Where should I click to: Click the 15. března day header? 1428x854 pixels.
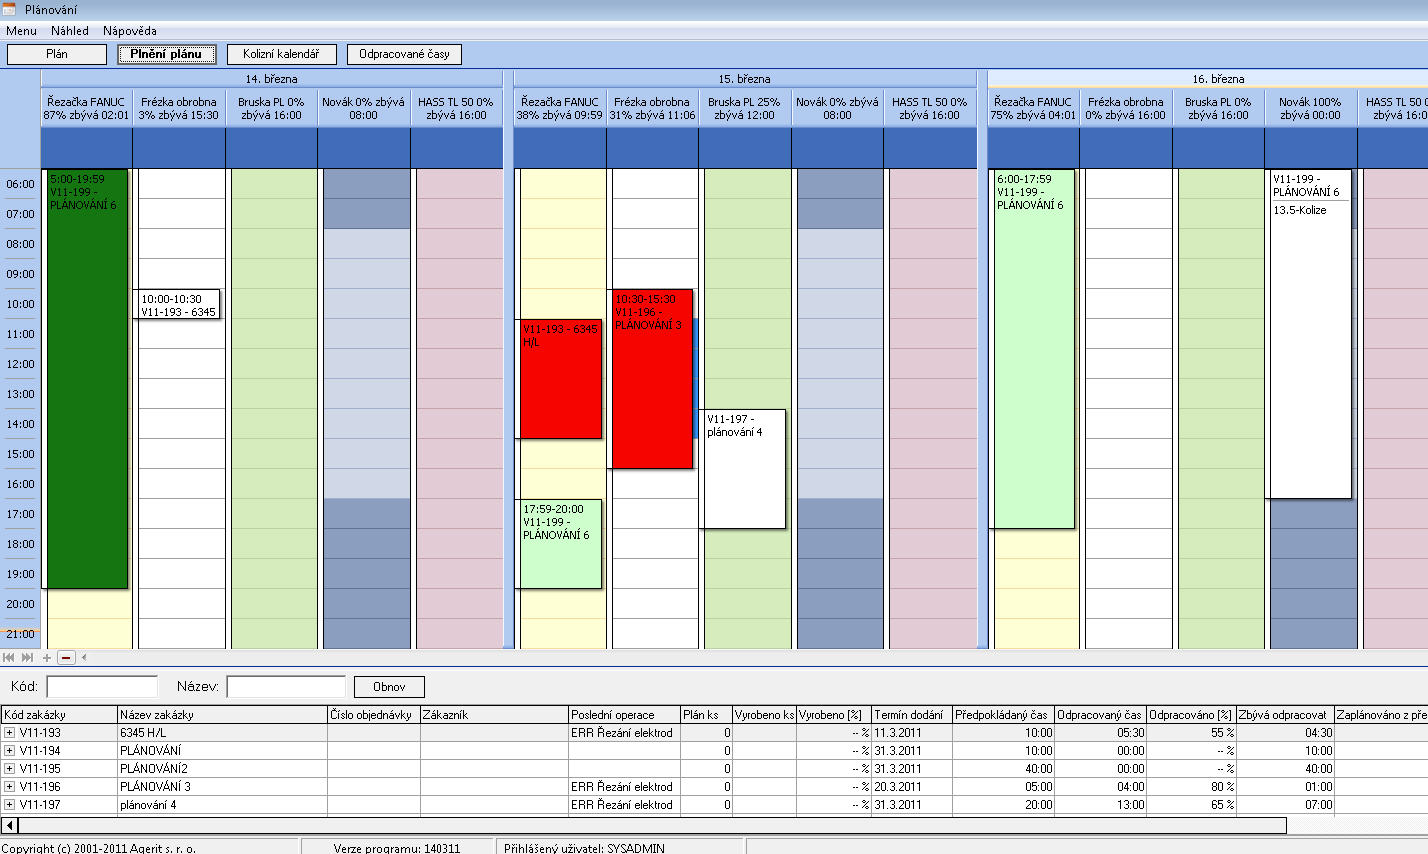click(745, 79)
